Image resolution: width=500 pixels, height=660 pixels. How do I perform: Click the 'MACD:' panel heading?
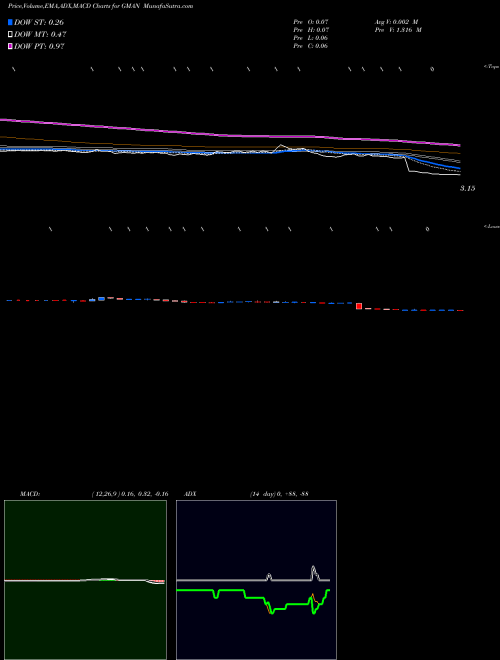(x=30, y=494)
